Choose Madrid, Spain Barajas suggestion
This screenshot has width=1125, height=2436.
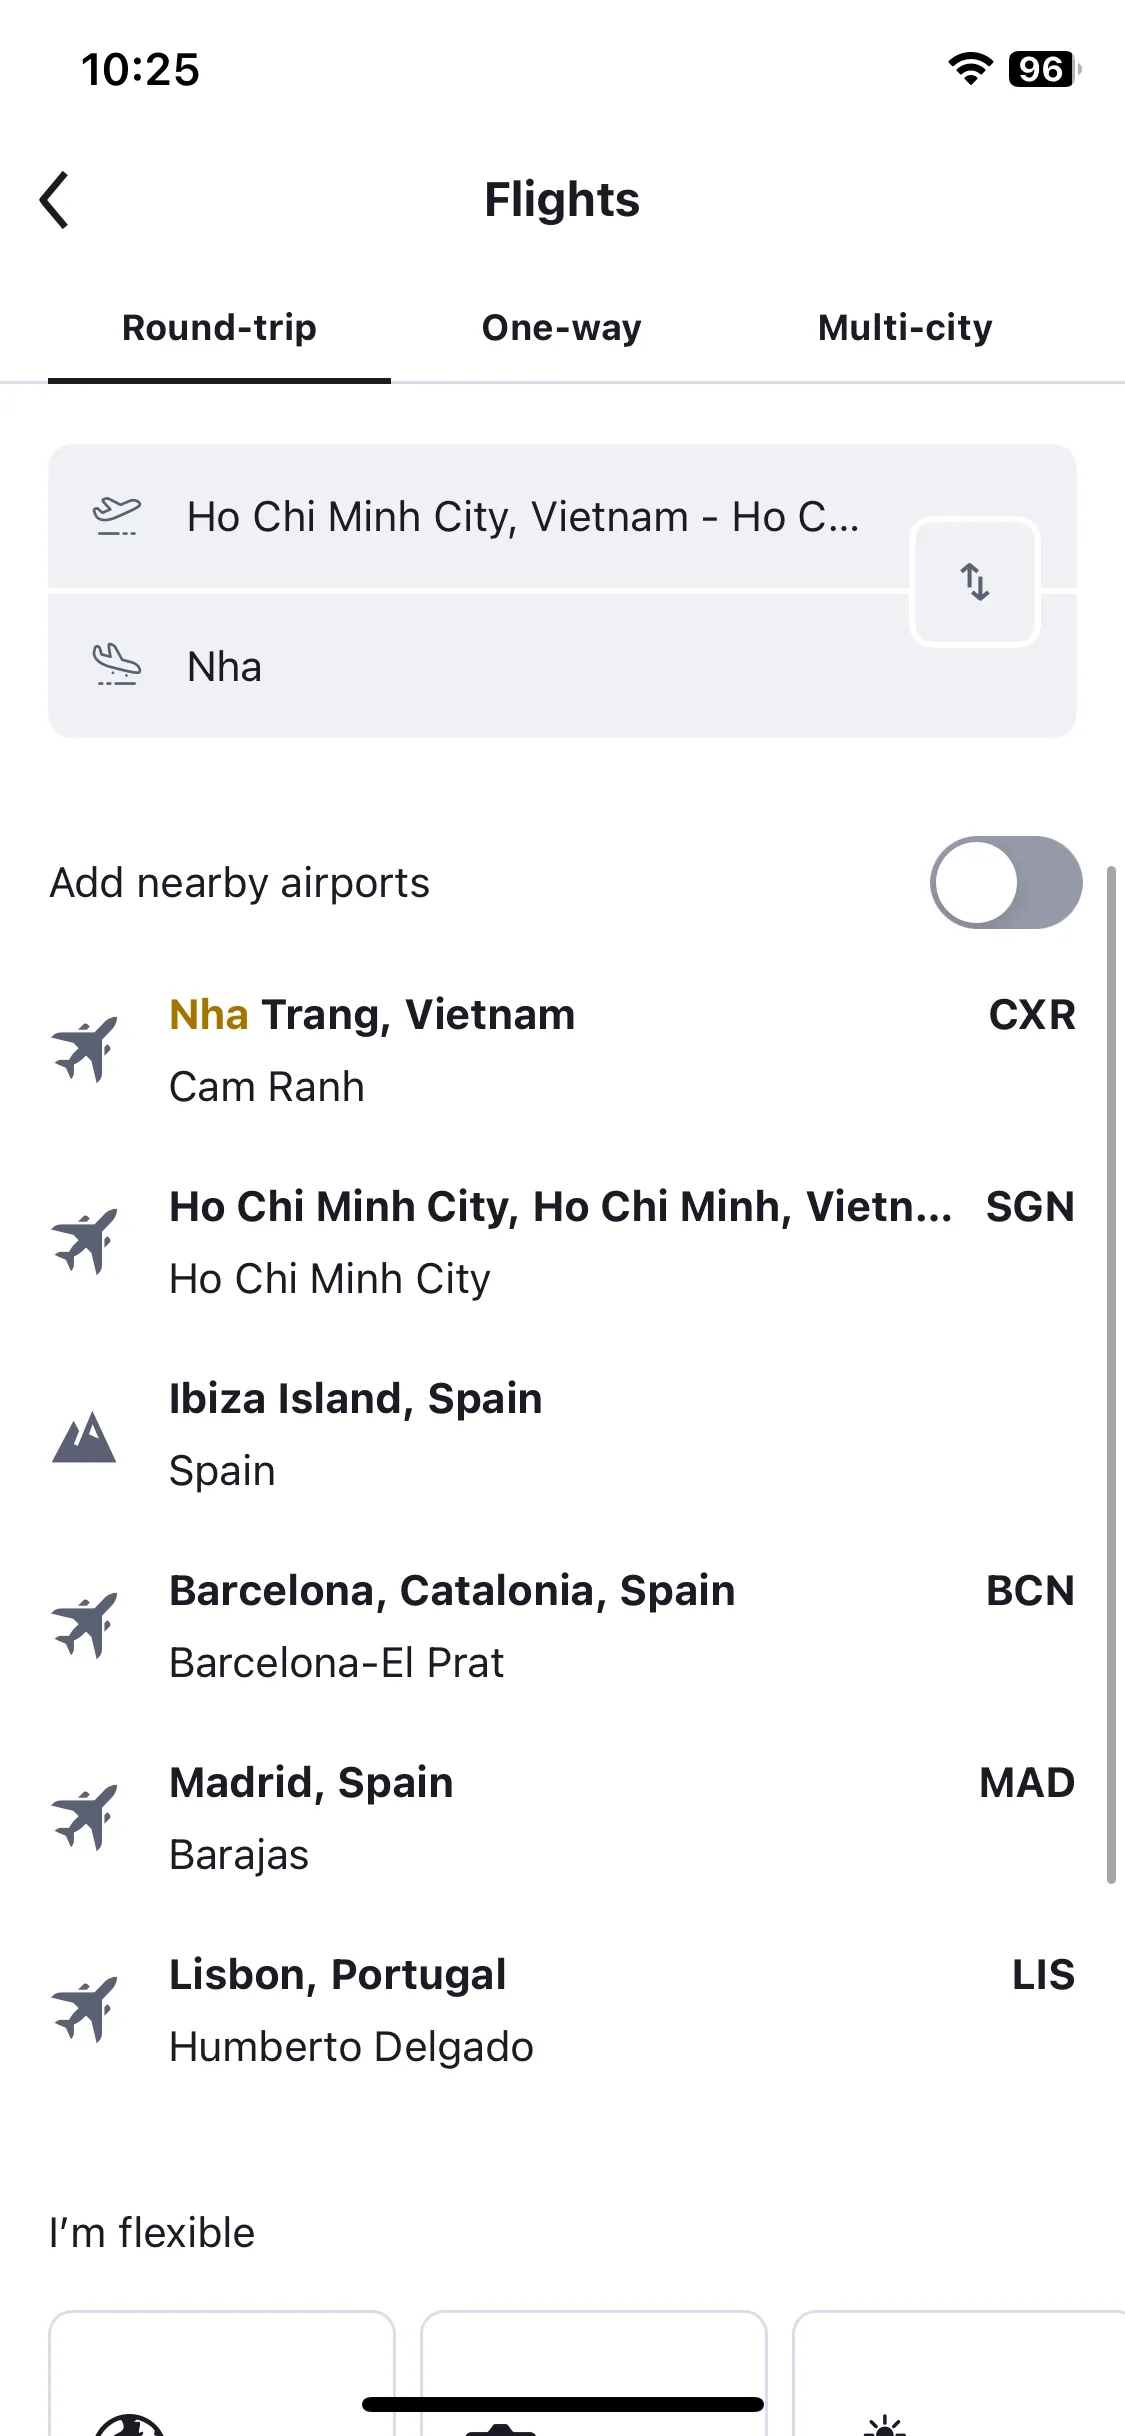click(x=562, y=1818)
